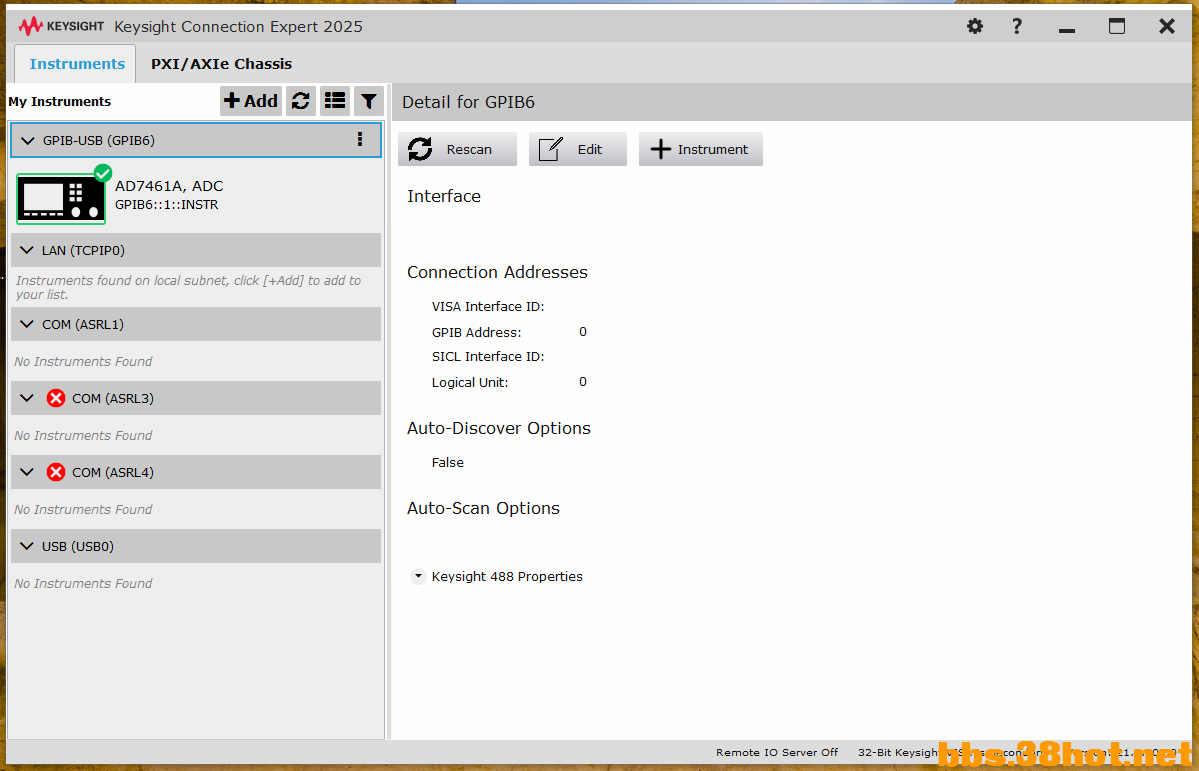The width and height of the screenshot is (1199, 771).
Task: Click the Auto-Discover Options False value
Action: pyautogui.click(x=448, y=463)
